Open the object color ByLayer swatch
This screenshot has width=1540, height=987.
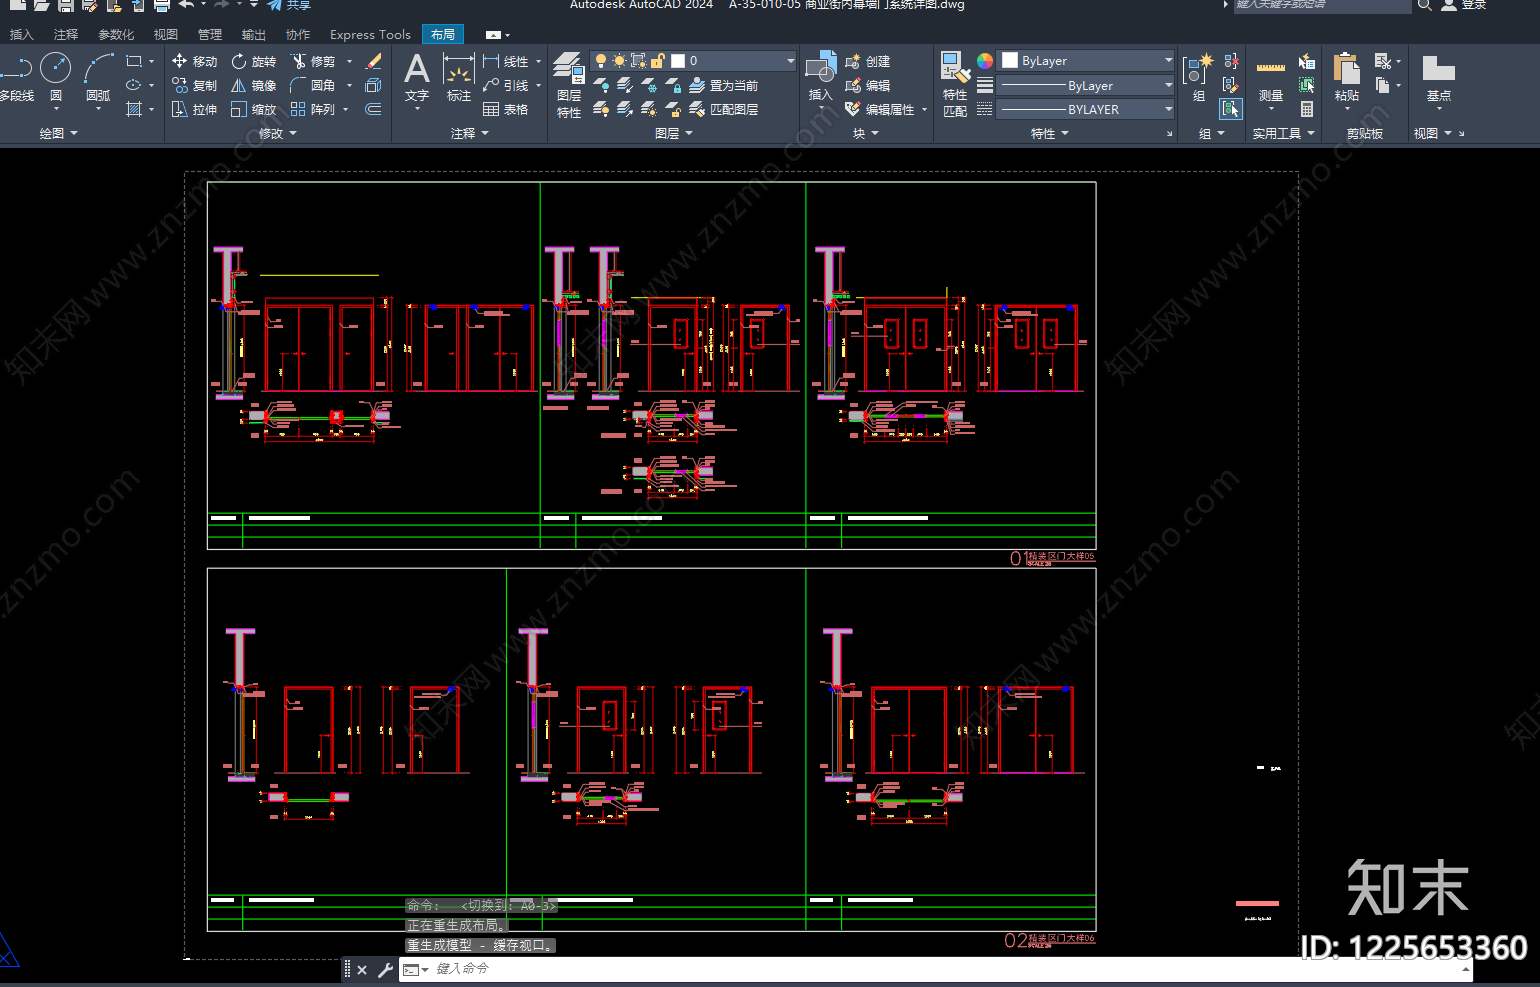click(x=1086, y=61)
